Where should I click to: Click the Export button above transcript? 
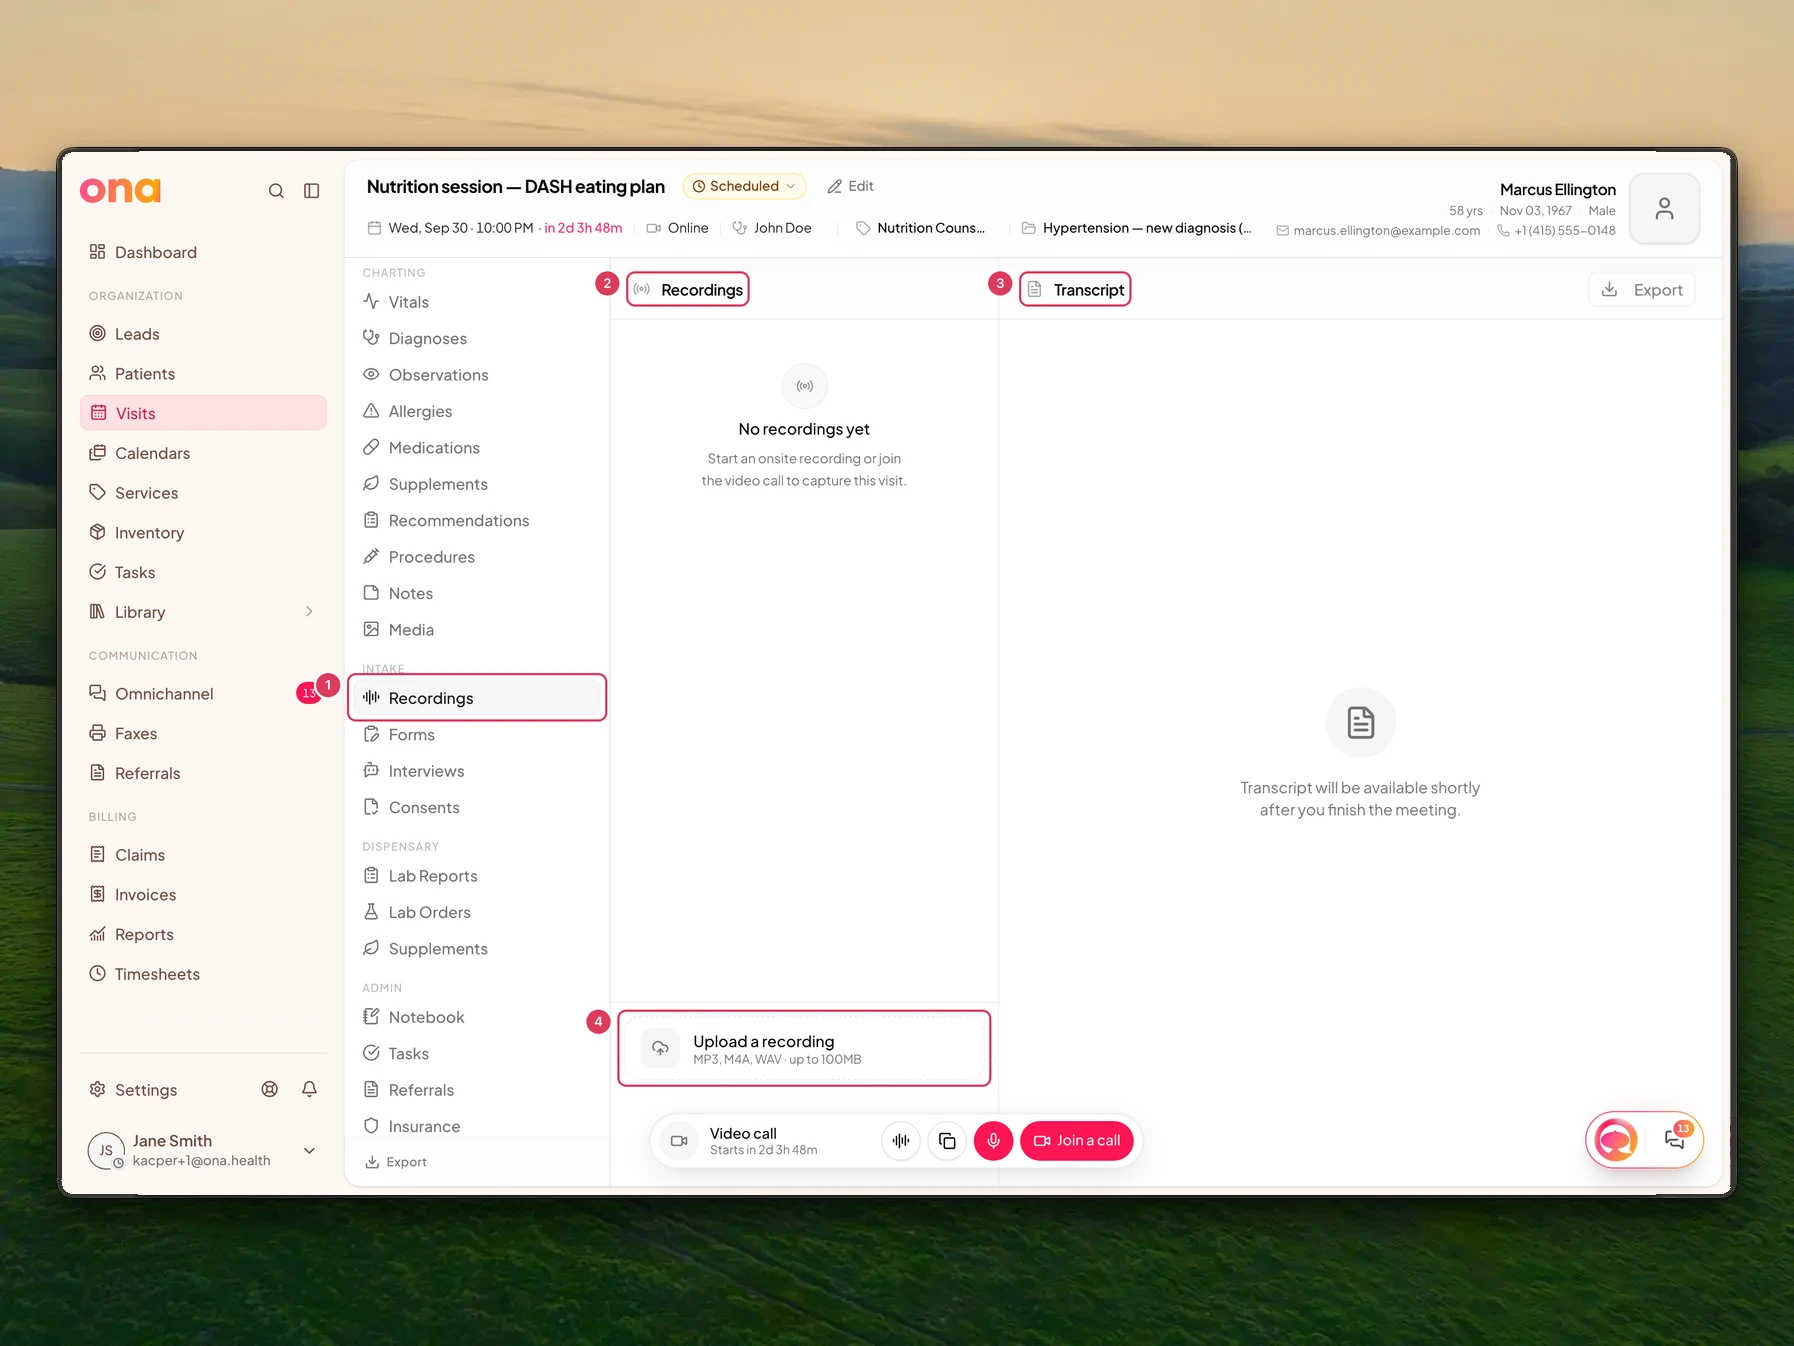click(1642, 290)
